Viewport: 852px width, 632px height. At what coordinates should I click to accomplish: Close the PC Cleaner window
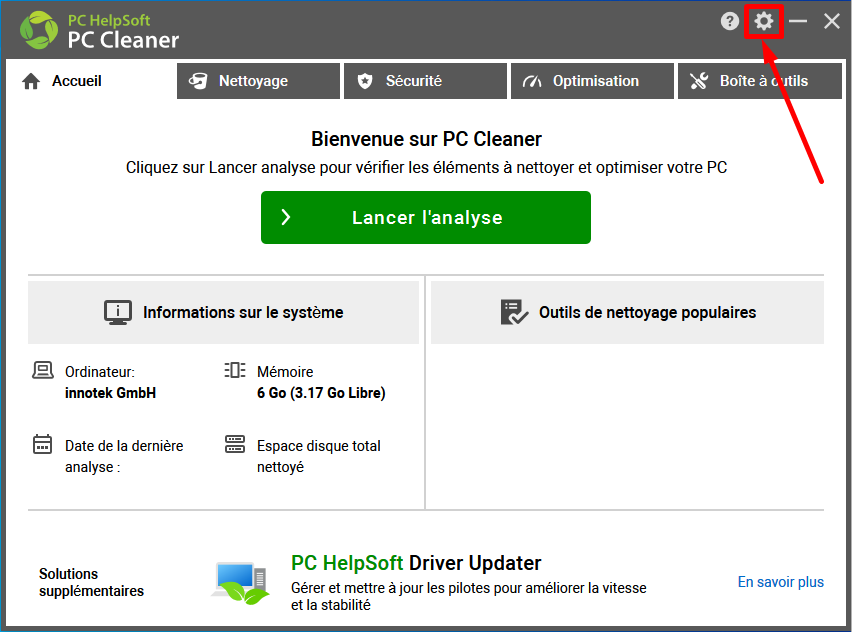(x=831, y=22)
